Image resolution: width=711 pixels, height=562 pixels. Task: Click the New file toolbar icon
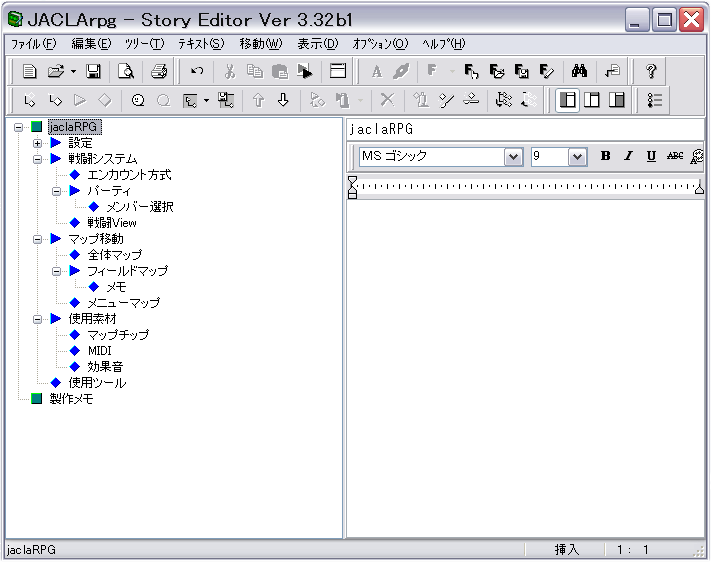coord(29,71)
